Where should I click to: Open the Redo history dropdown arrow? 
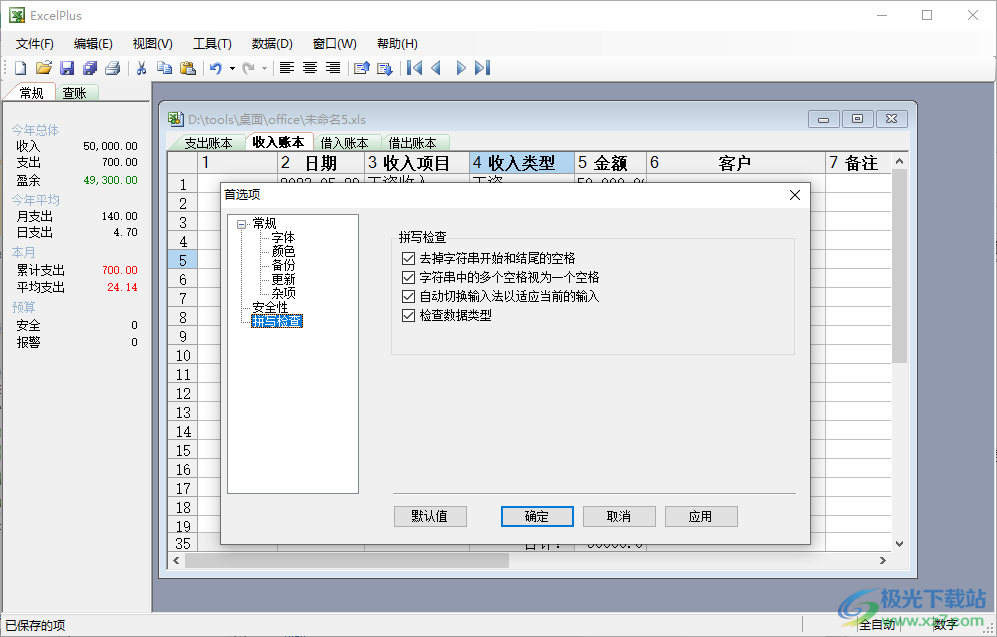[x=265, y=68]
